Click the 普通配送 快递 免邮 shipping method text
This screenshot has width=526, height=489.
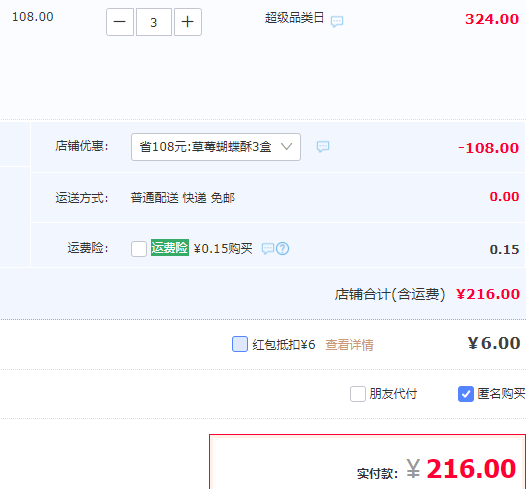(x=182, y=198)
